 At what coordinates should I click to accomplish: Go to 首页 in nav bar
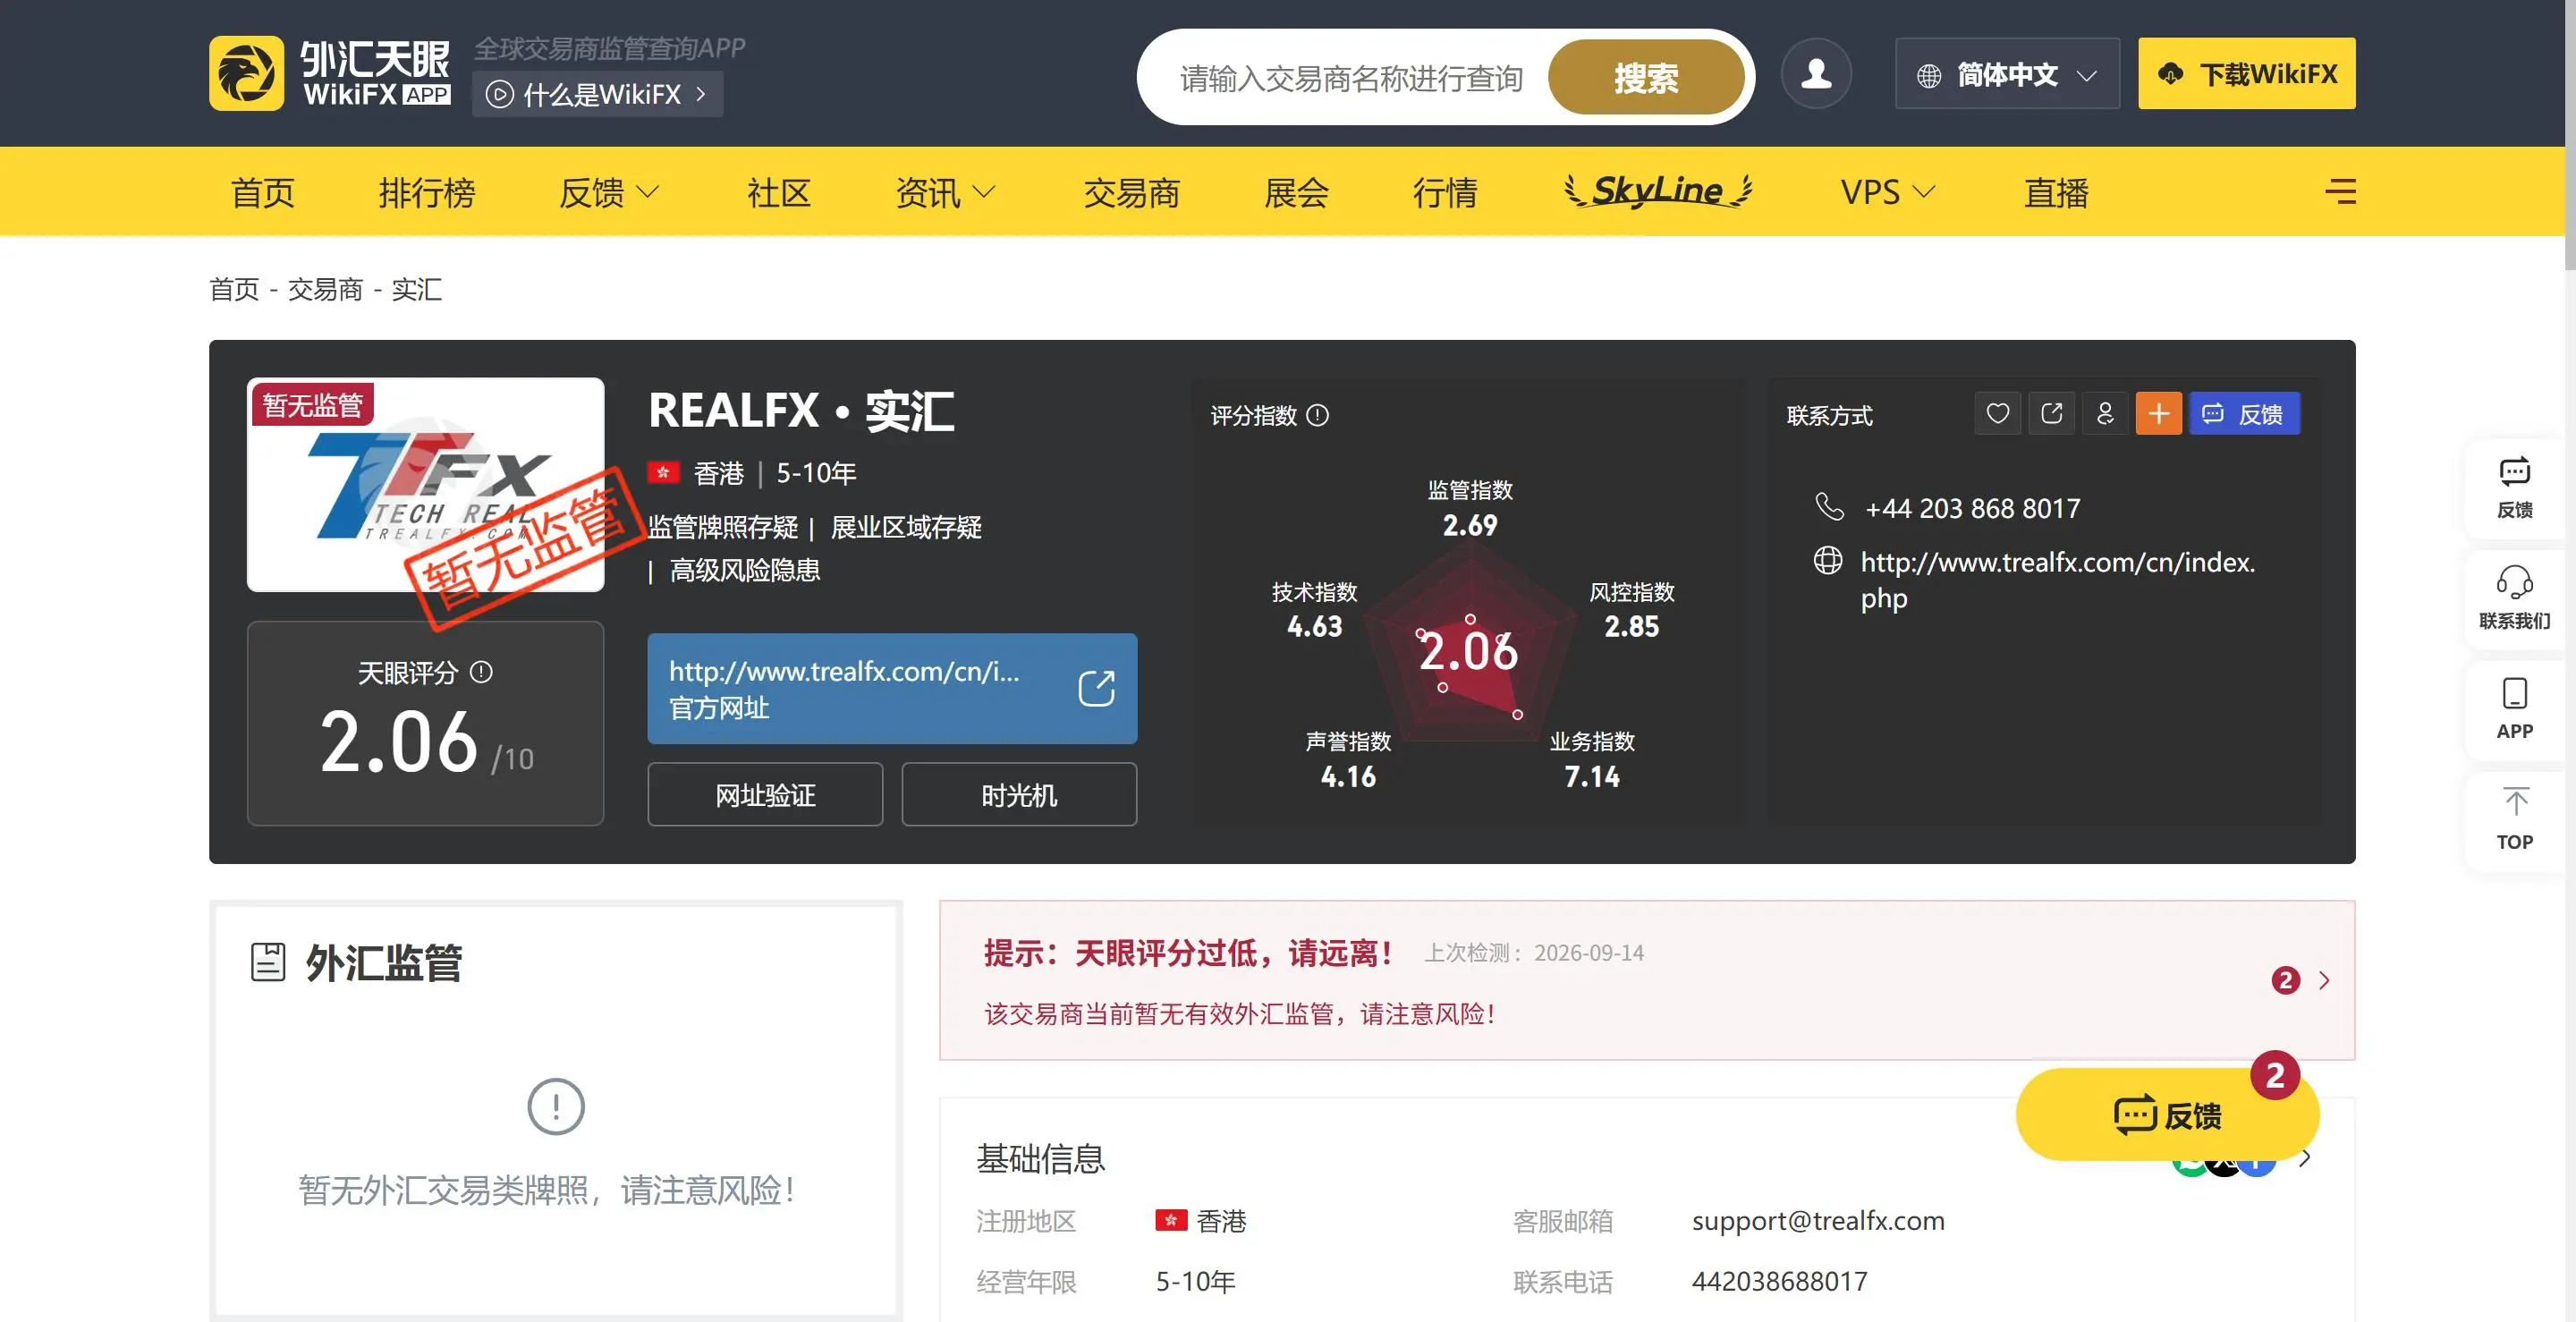click(263, 192)
